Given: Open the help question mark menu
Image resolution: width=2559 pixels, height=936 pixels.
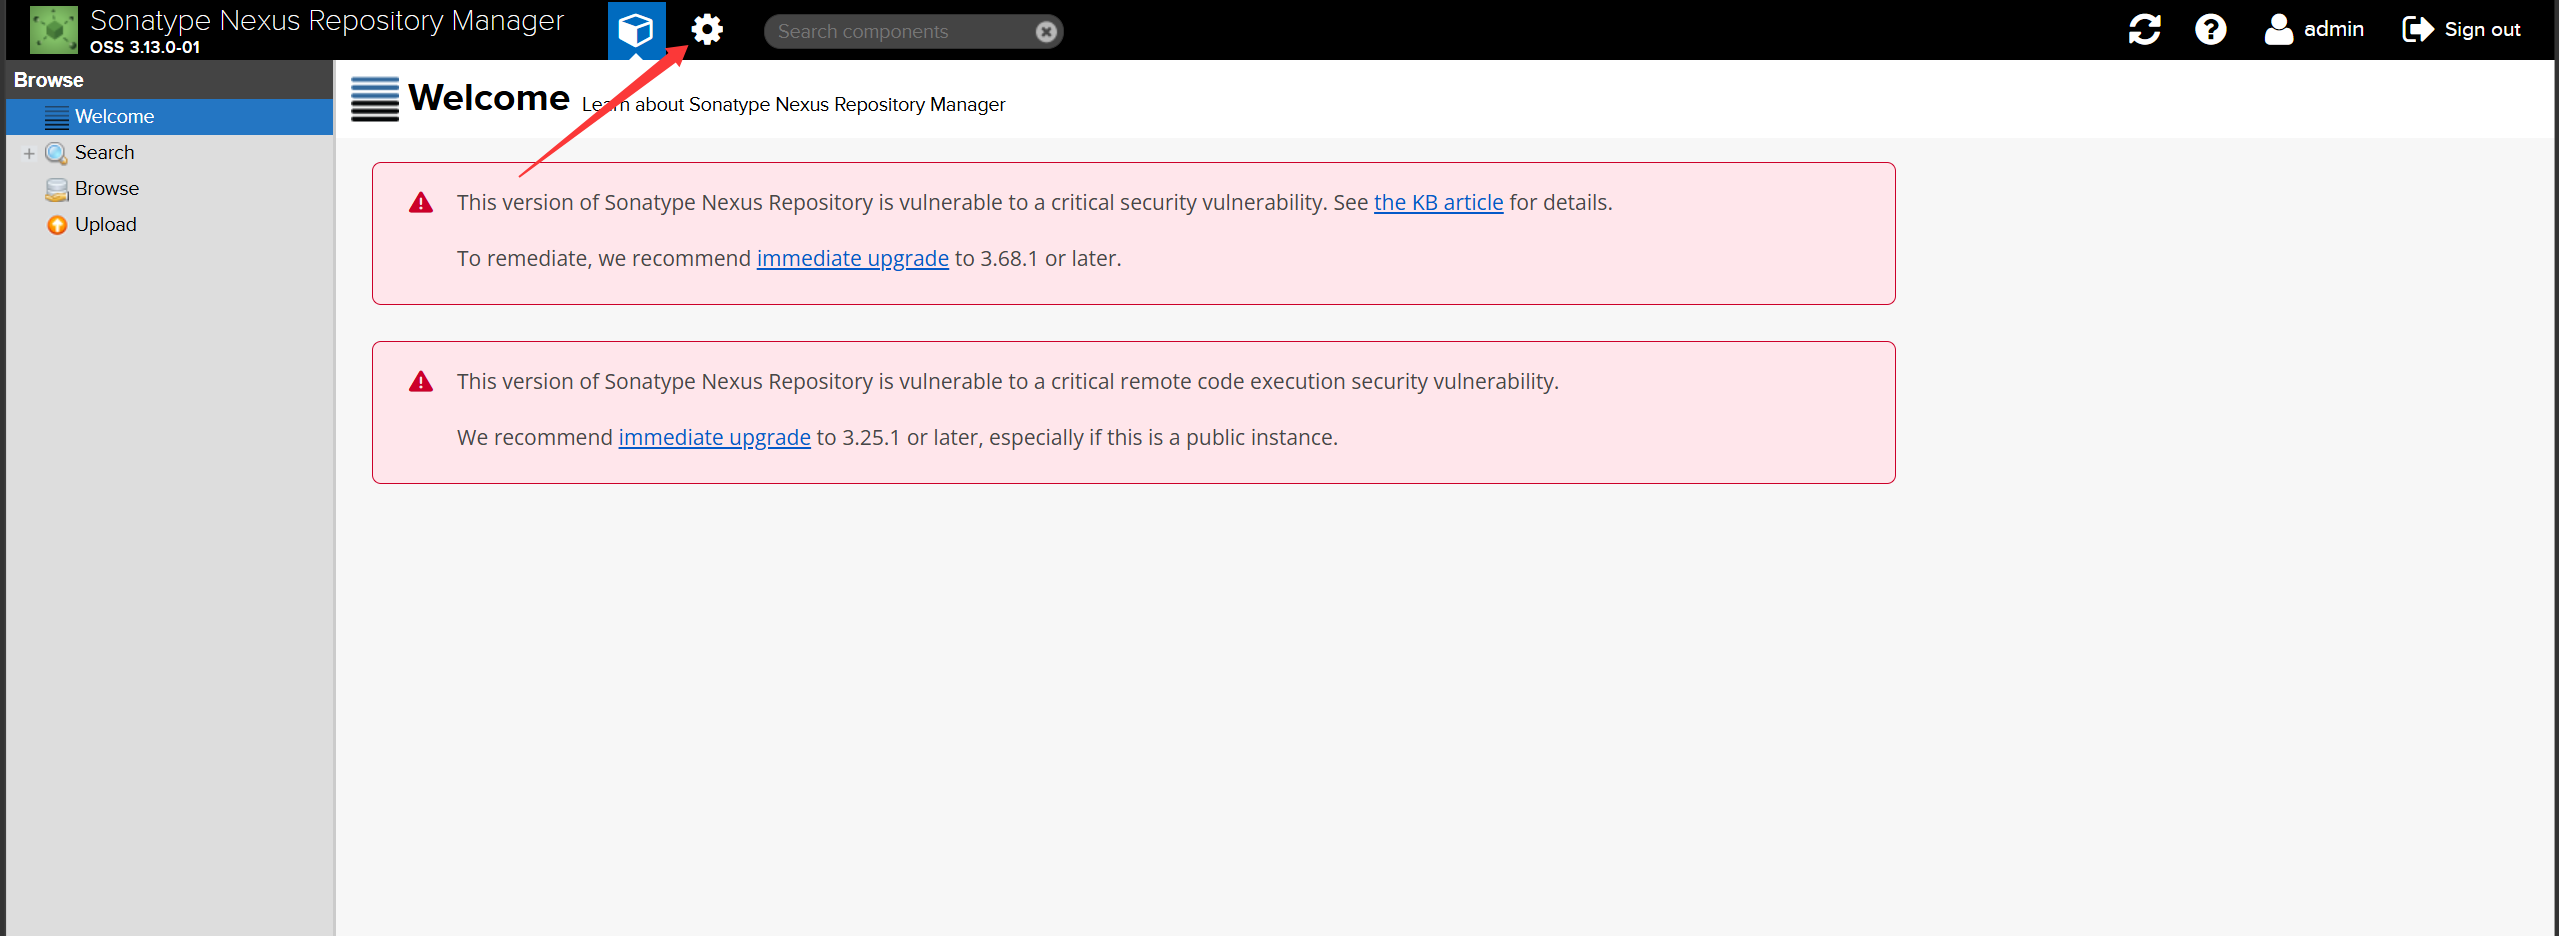Looking at the screenshot, I should [x=2210, y=29].
